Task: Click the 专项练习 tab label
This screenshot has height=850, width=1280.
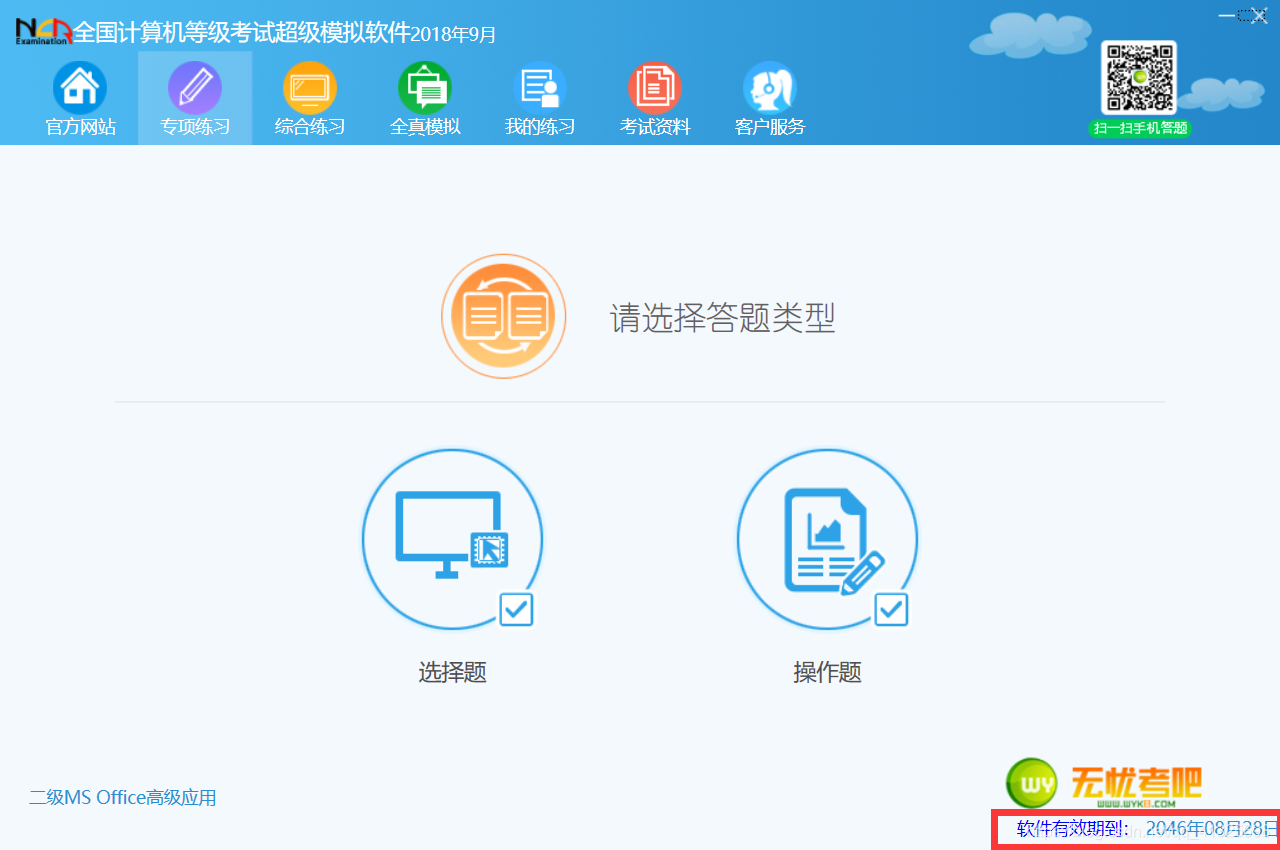Action: [x=195, y=127]
